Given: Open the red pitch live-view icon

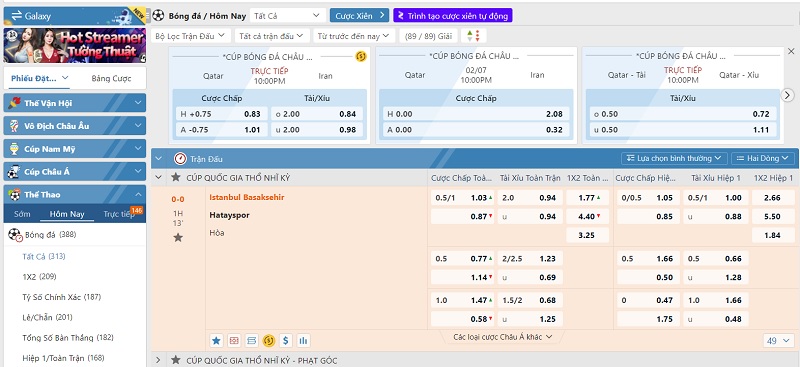Looking at the screenshot, I should coord(234,340).
